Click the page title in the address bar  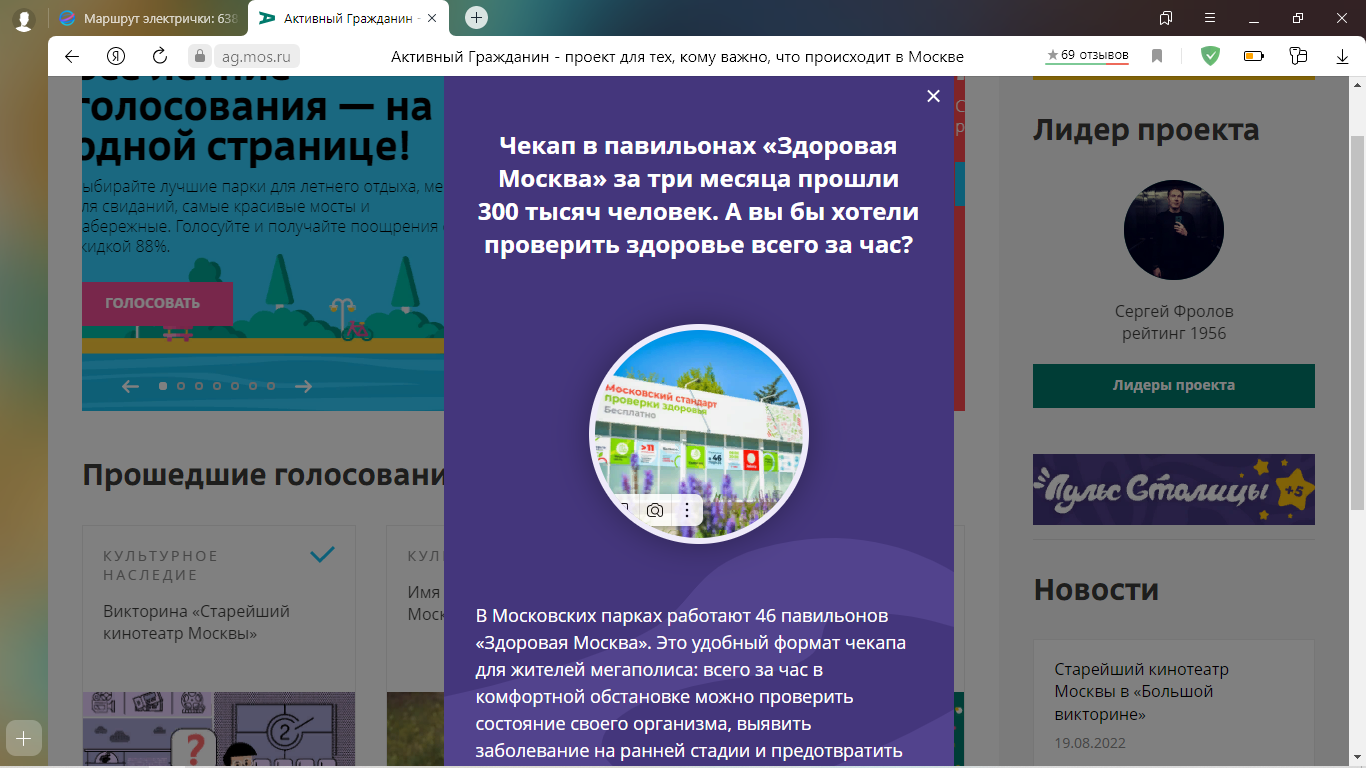click(677, 57)
